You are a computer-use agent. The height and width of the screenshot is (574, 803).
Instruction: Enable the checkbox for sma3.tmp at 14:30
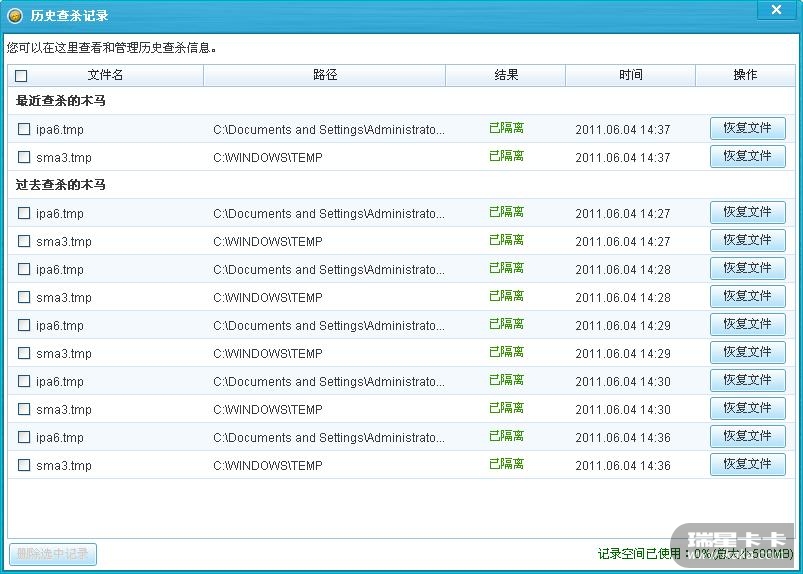point(24,409)
